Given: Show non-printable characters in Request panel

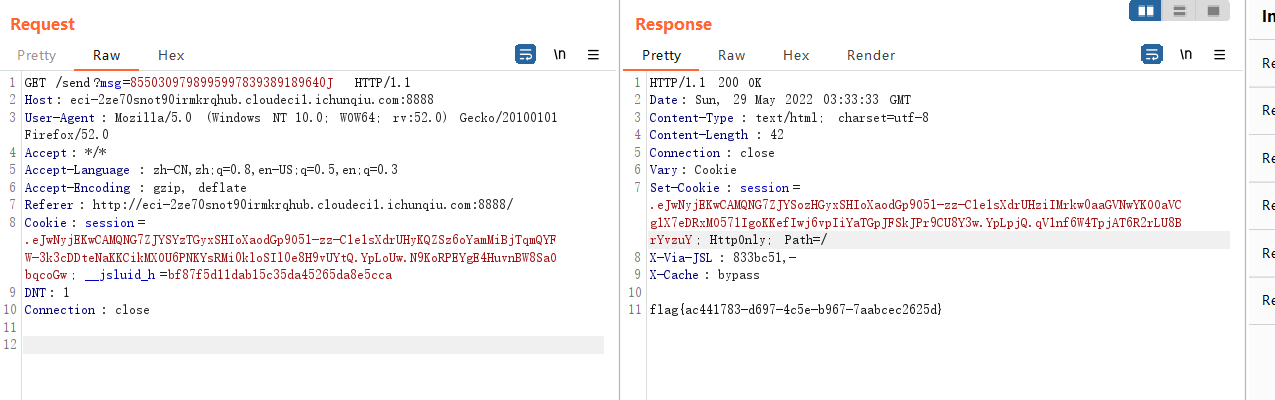Looking at the screenshot, I should point(560,55).
